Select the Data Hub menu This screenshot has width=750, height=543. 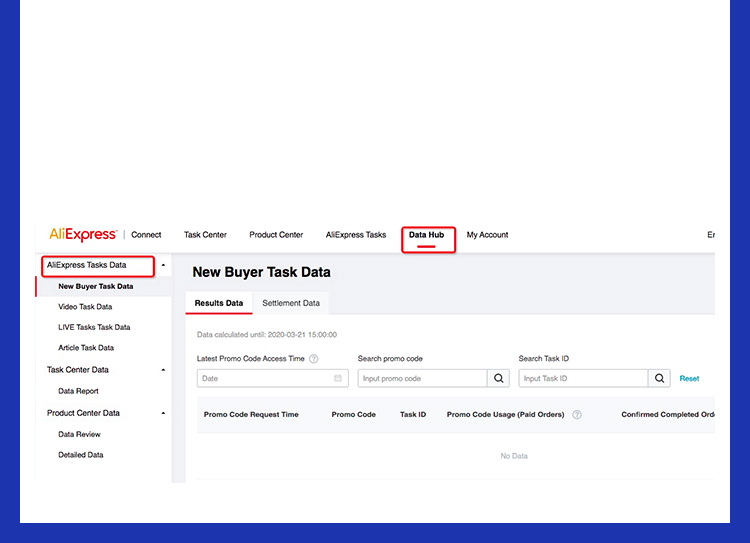[x=426, y=235]
